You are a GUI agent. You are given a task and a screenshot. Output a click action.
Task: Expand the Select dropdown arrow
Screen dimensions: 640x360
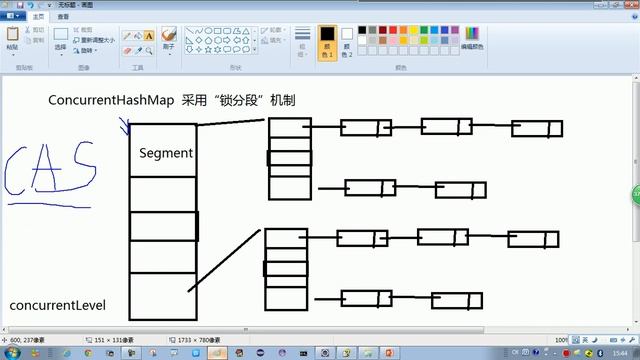coord(61,55)
